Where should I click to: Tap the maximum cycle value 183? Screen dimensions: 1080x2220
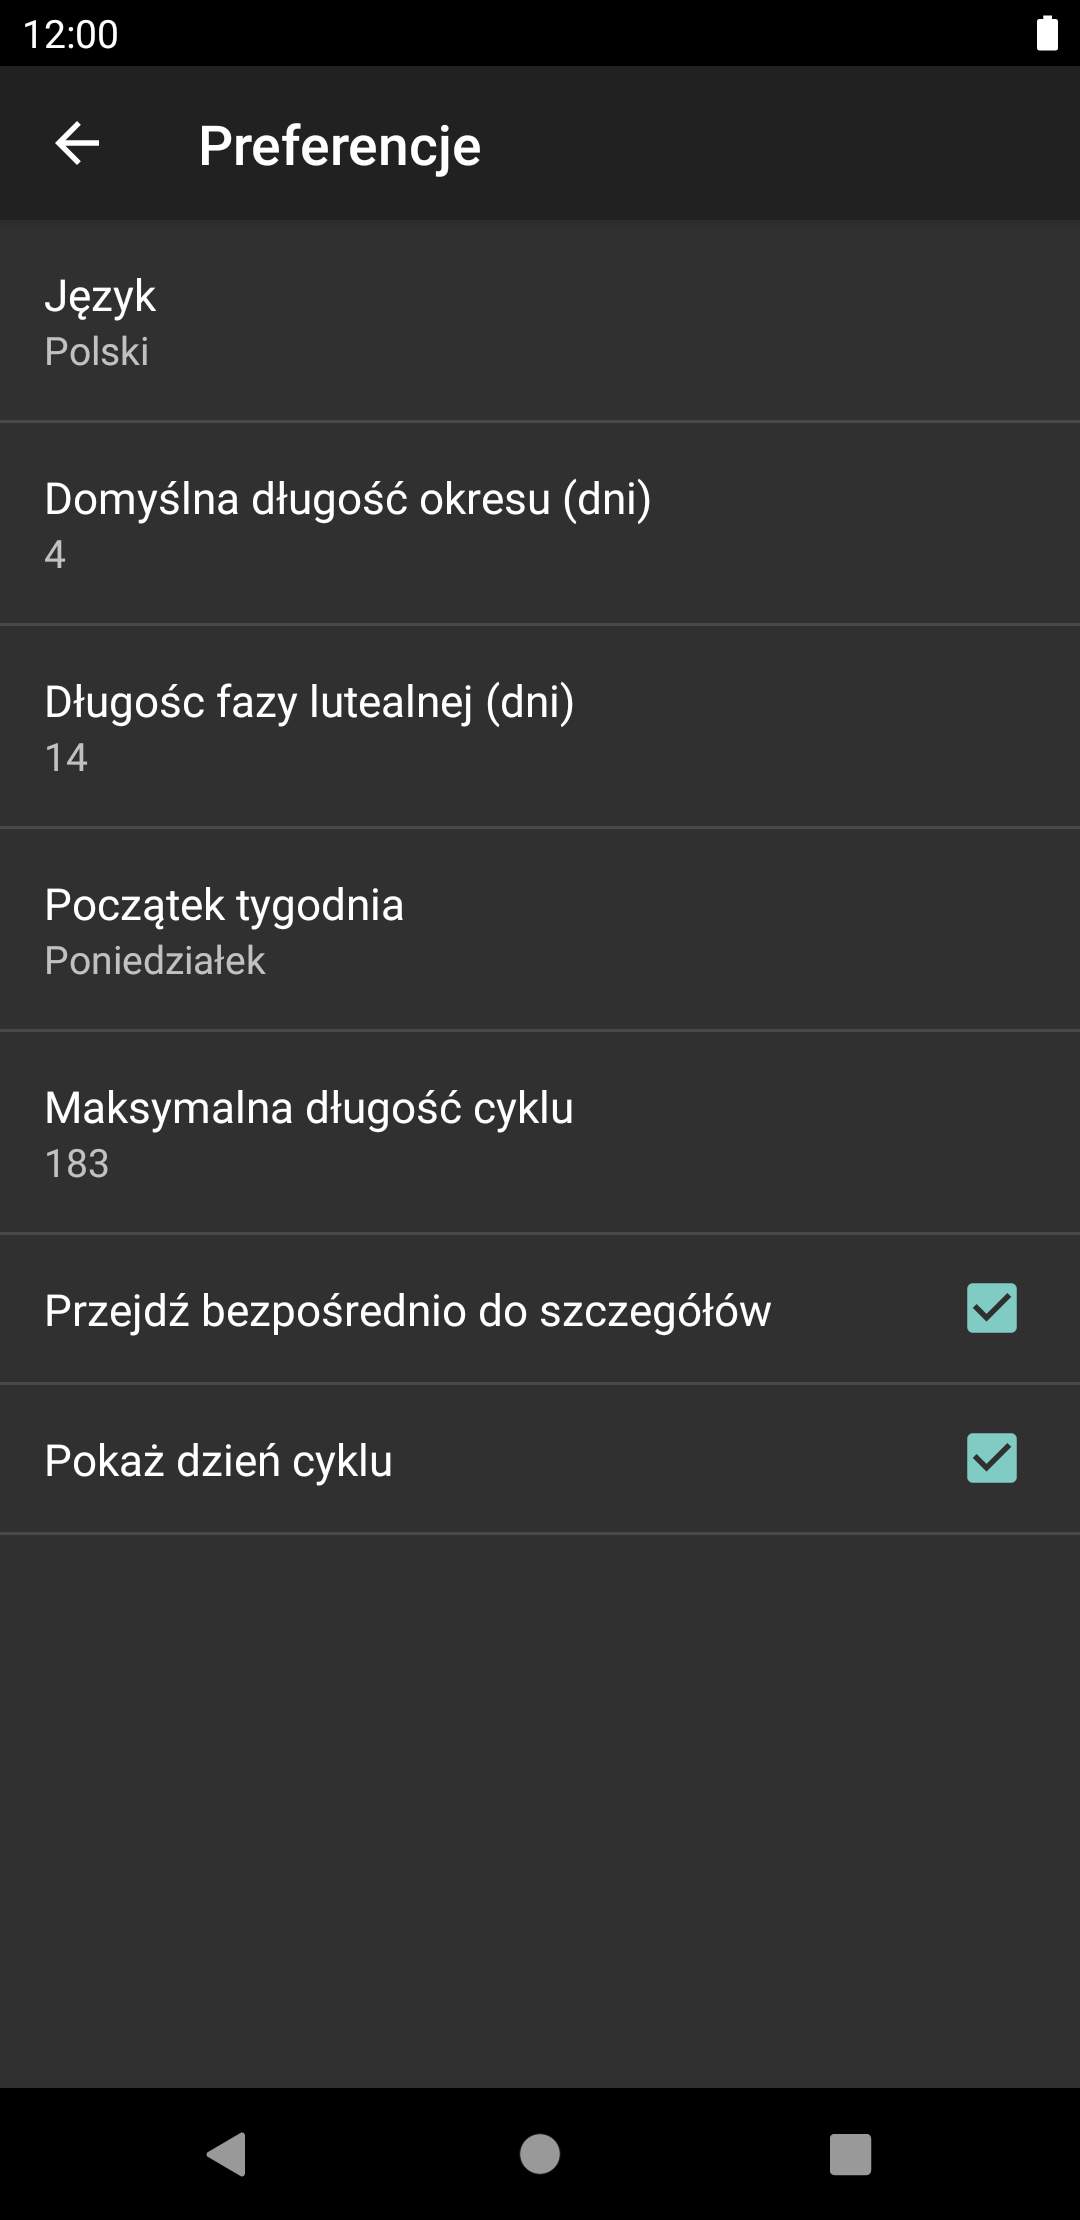(77, 1164)
